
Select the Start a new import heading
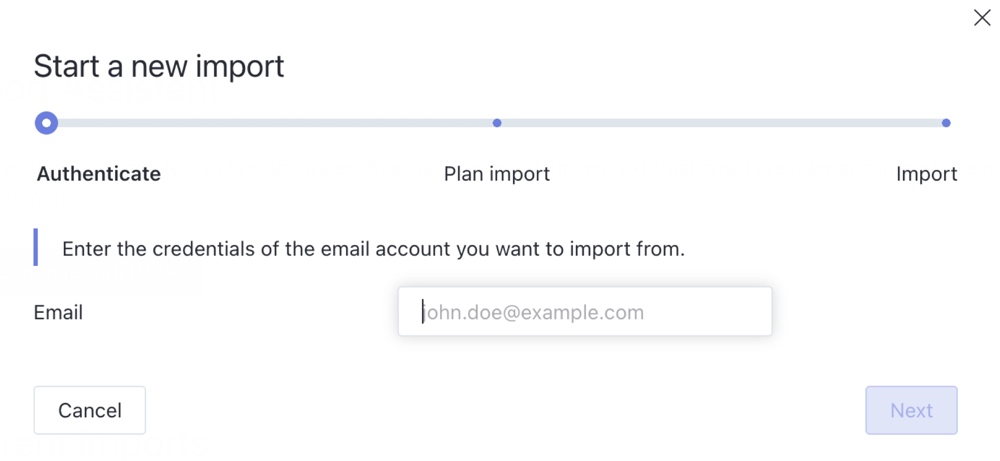click(159, 66)
